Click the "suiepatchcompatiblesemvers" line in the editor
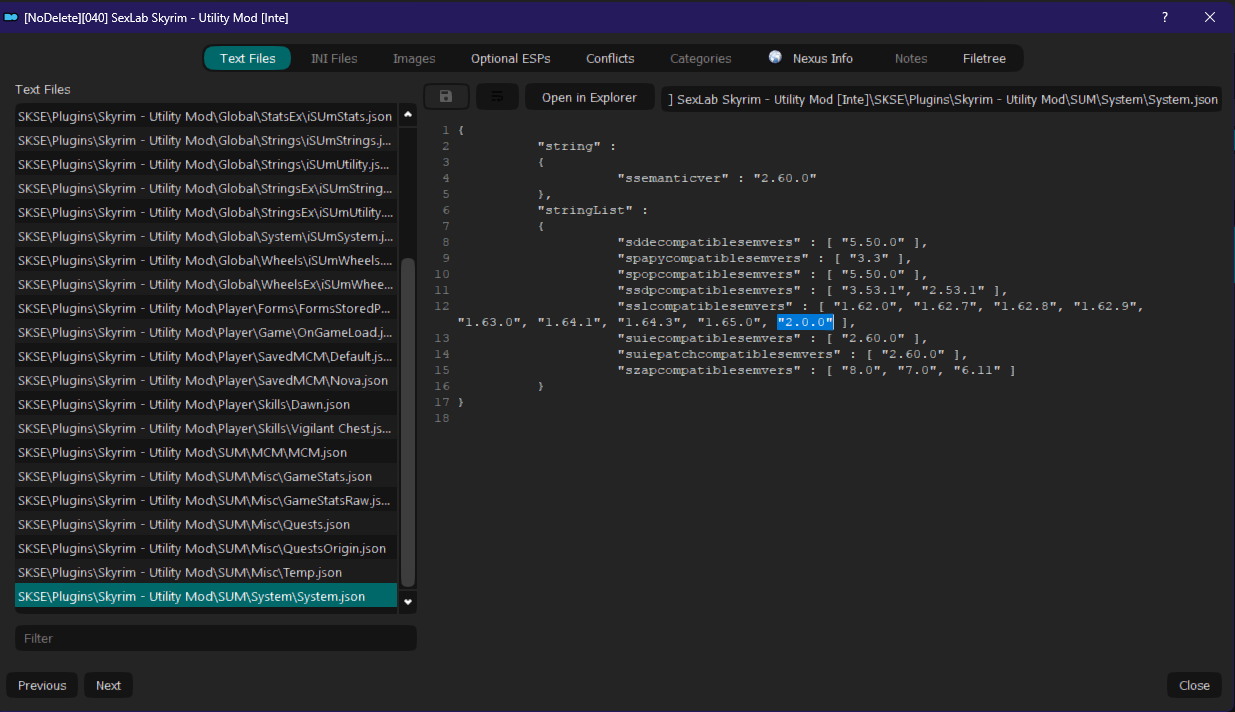This screenshot has width=1235, height=712. point(793,354)
